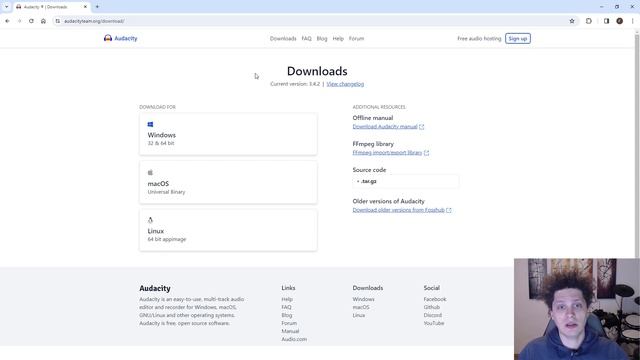Open the footer YouTube link
The width and height of the screenshot is (640, 360).
coord(434,323)
